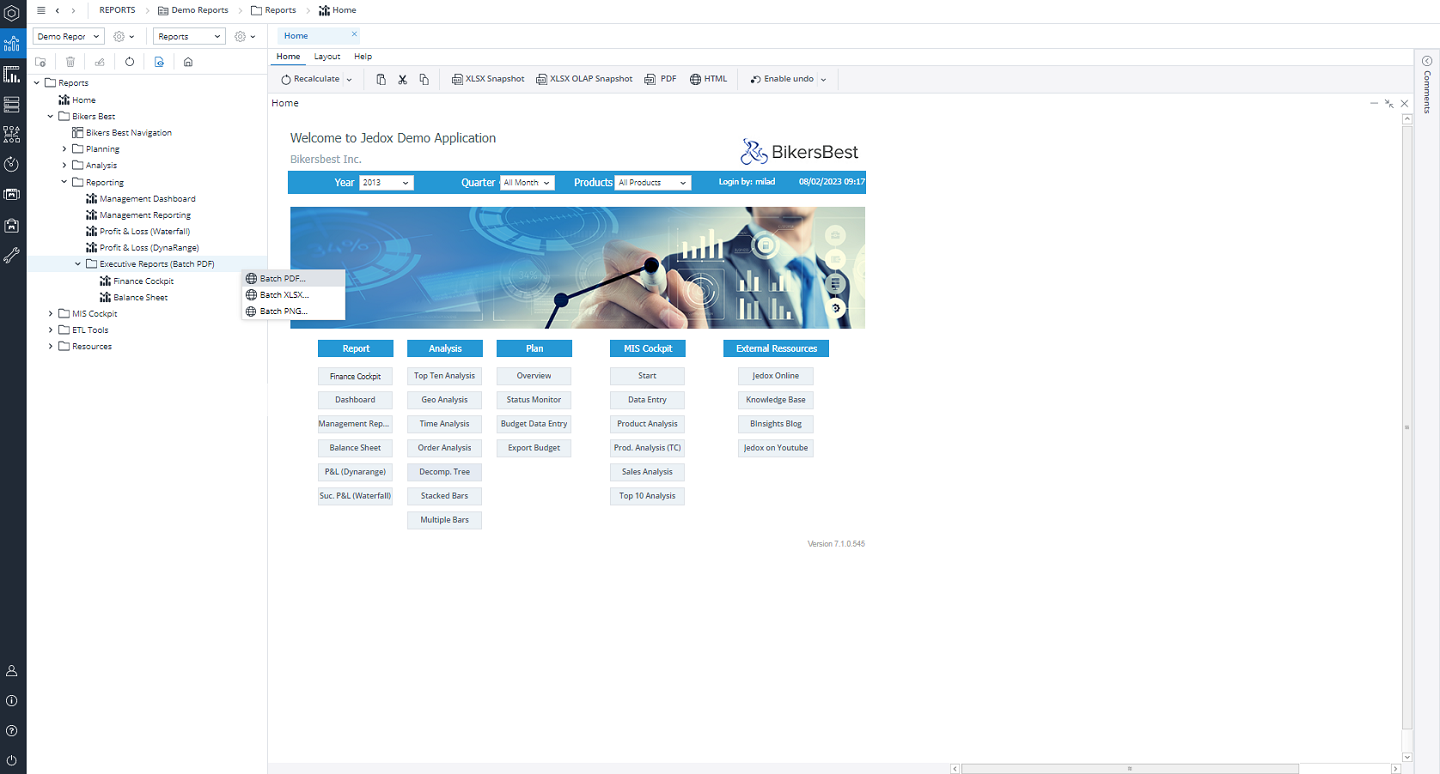Click the Decomp. Tree button
The image size is (1440, 774).
point(445,472)
